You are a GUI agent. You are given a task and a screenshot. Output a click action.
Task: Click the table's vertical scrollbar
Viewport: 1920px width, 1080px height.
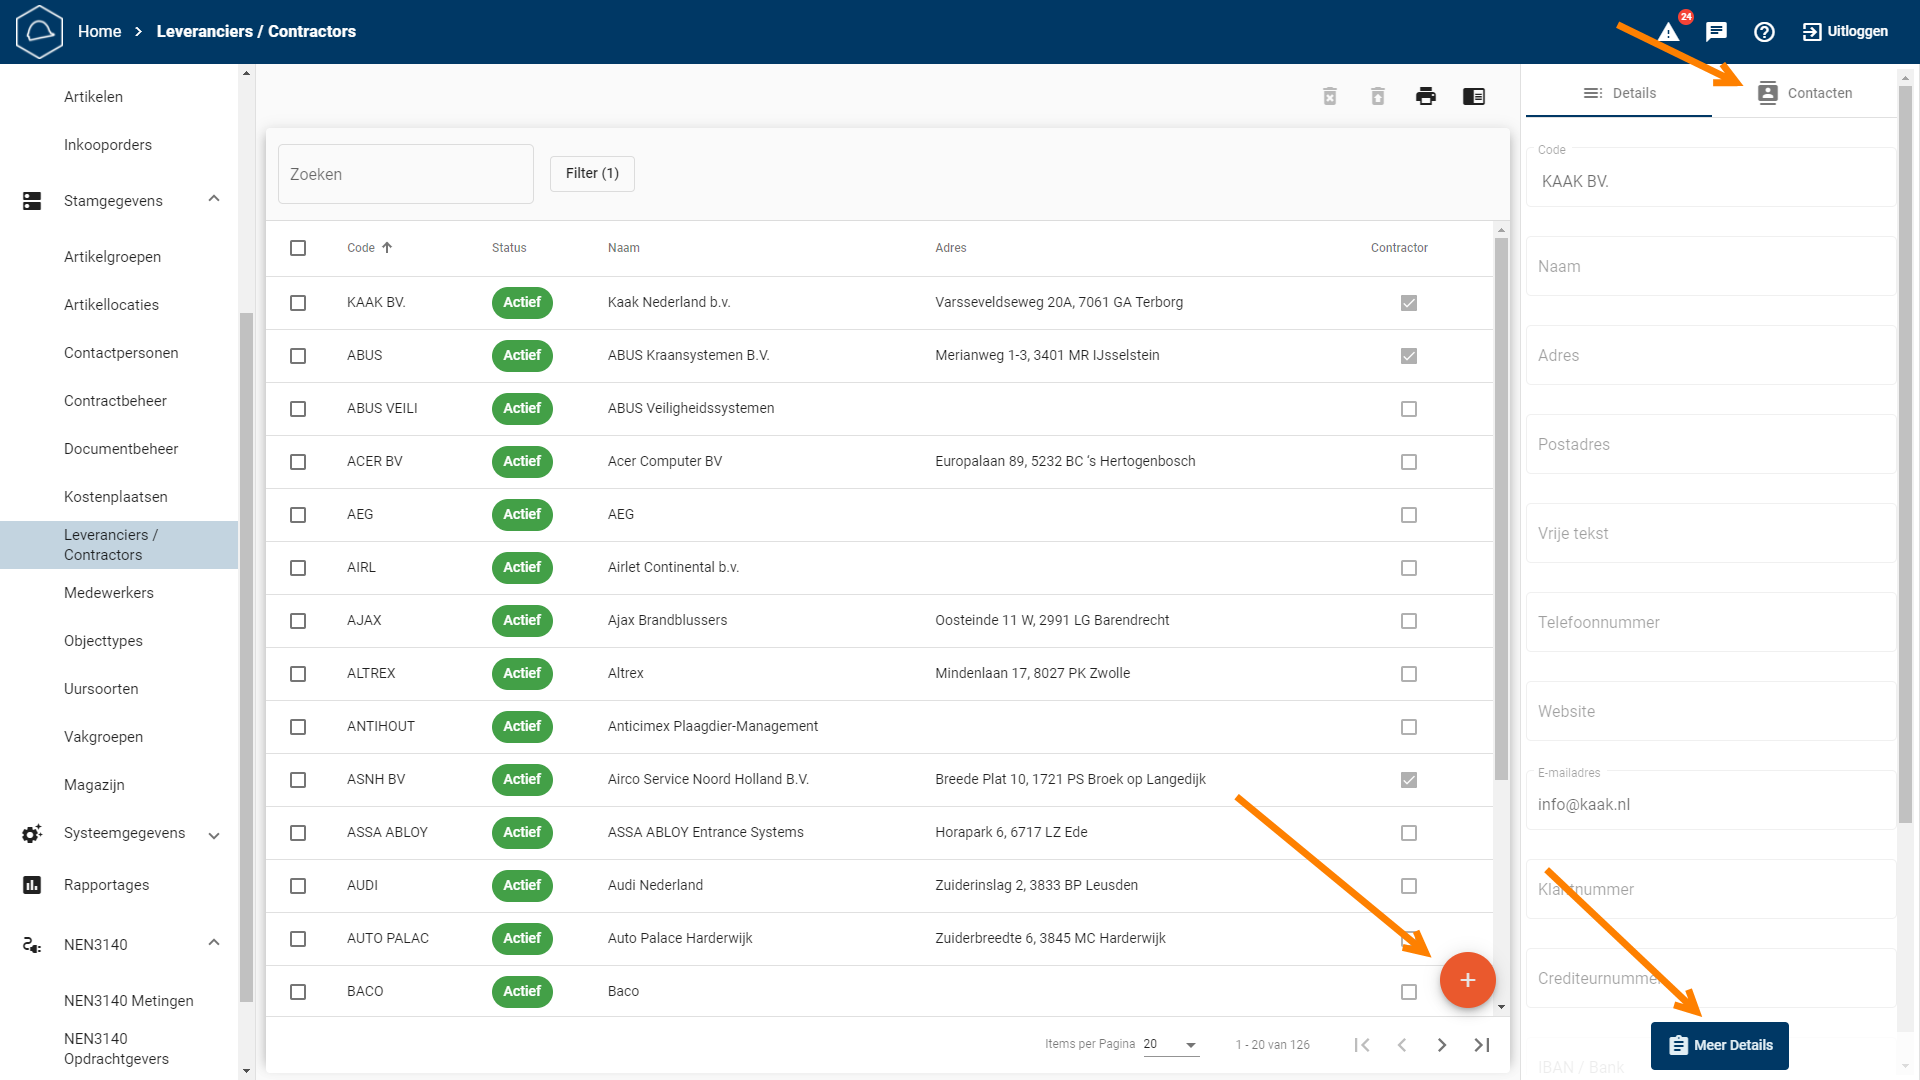[1501, 508]
